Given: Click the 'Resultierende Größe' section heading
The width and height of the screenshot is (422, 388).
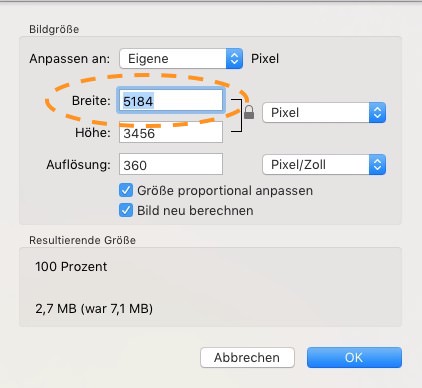Looking at the screenshot, I should [82, 240].
